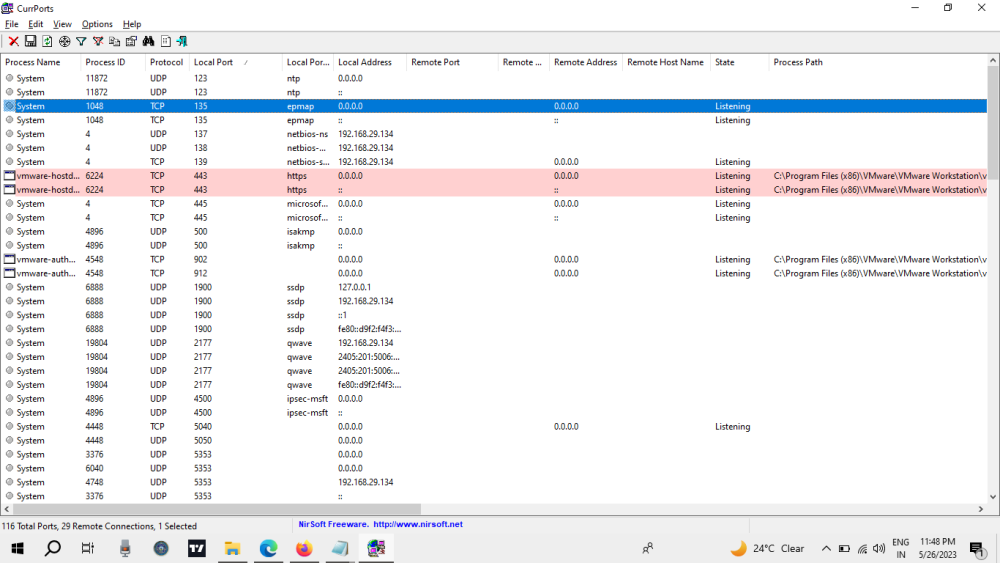Screen dimensions: 1000x563
Task: Open Properties via toolbar icon
Action: pos(130,41)
